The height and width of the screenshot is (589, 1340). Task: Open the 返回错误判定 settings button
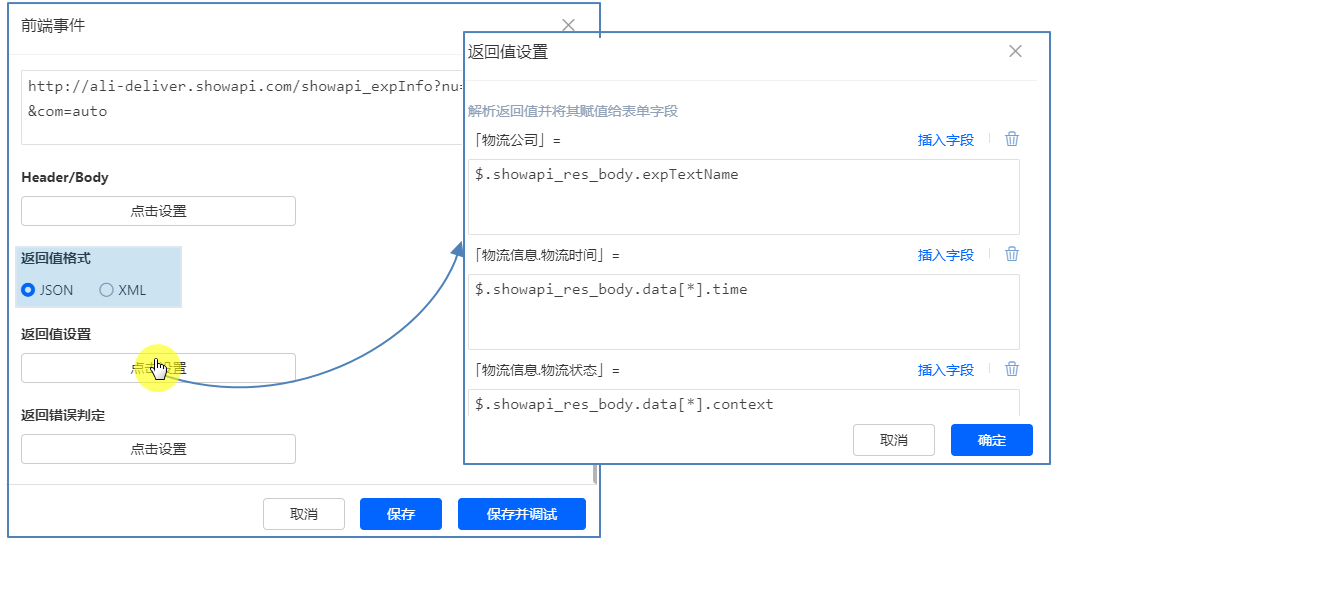point(158,449)
